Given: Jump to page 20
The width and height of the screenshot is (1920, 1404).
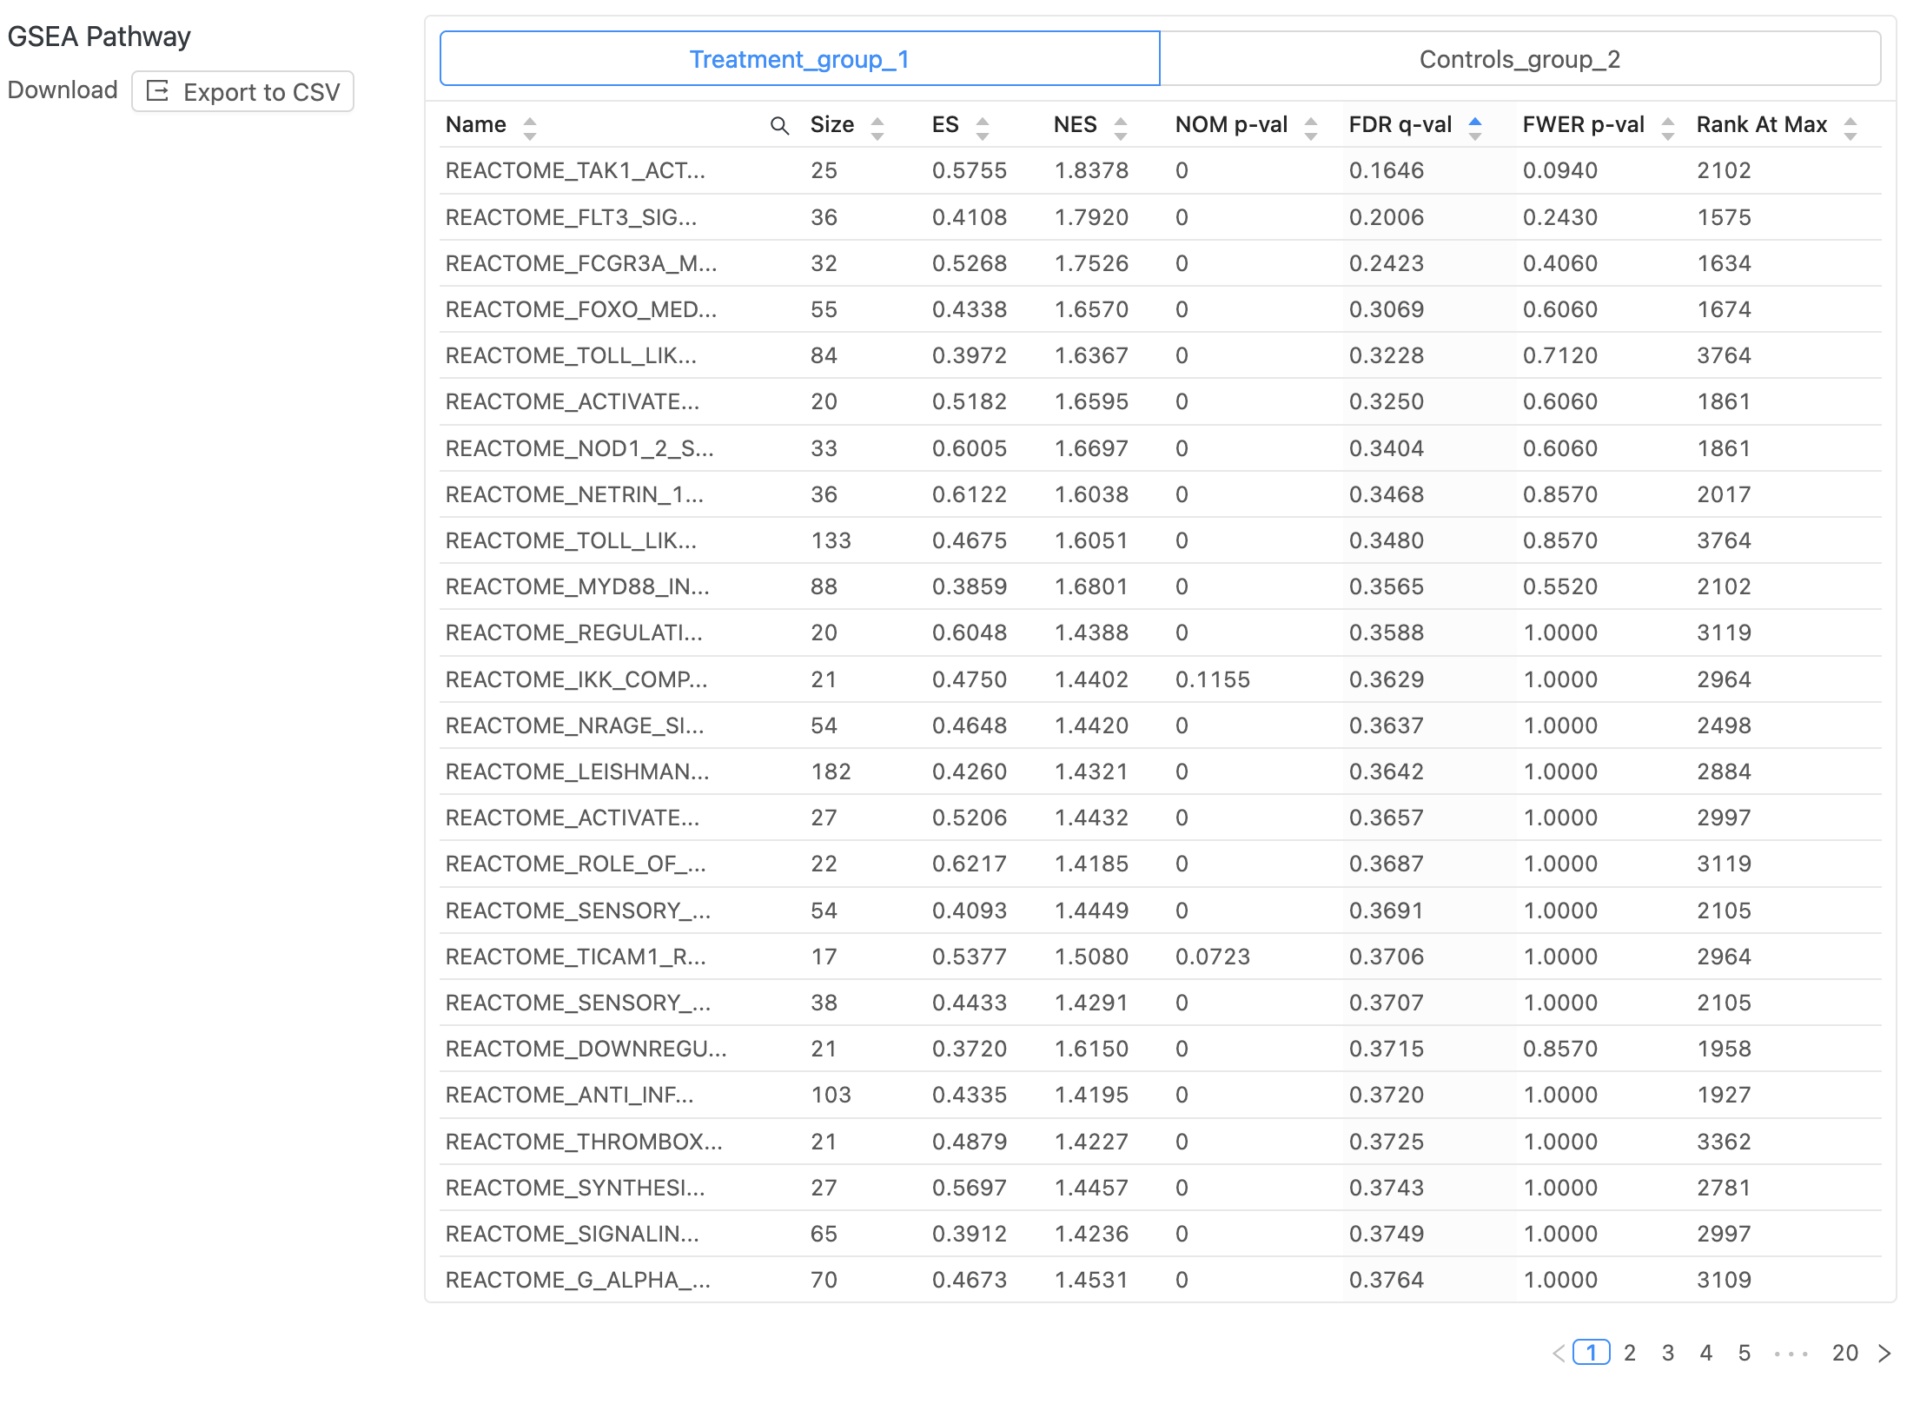Looking at the screenshot, I should (1844, 1353).
